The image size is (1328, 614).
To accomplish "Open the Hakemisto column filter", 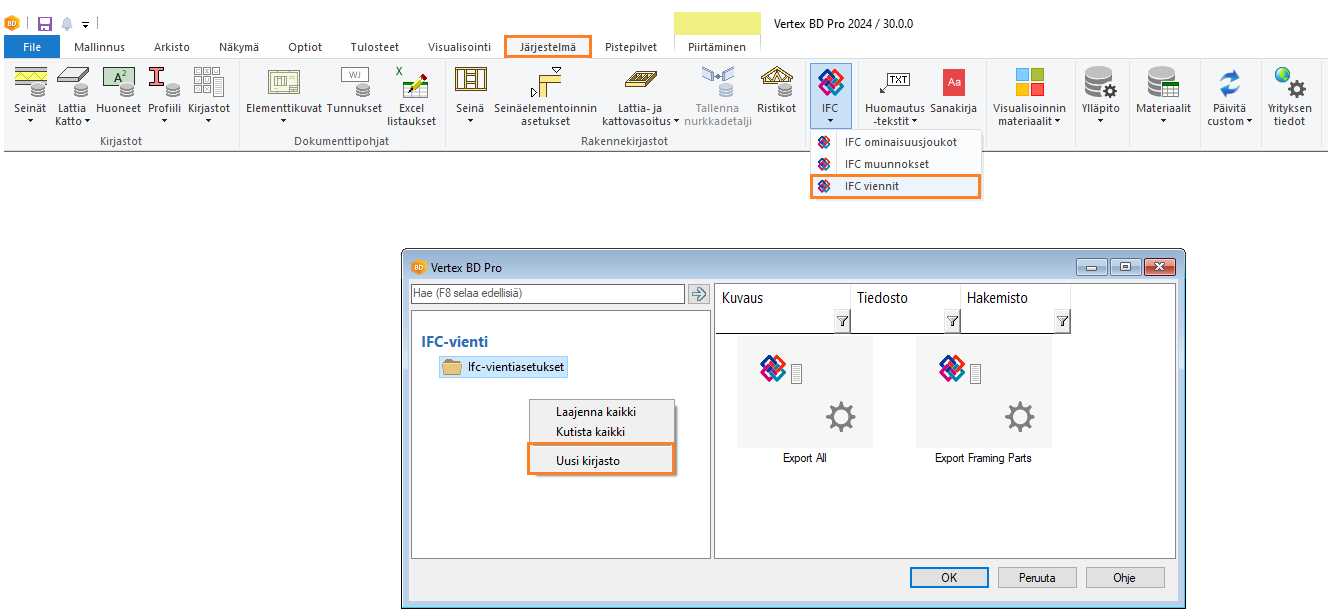I will [x=1061, y=321].
